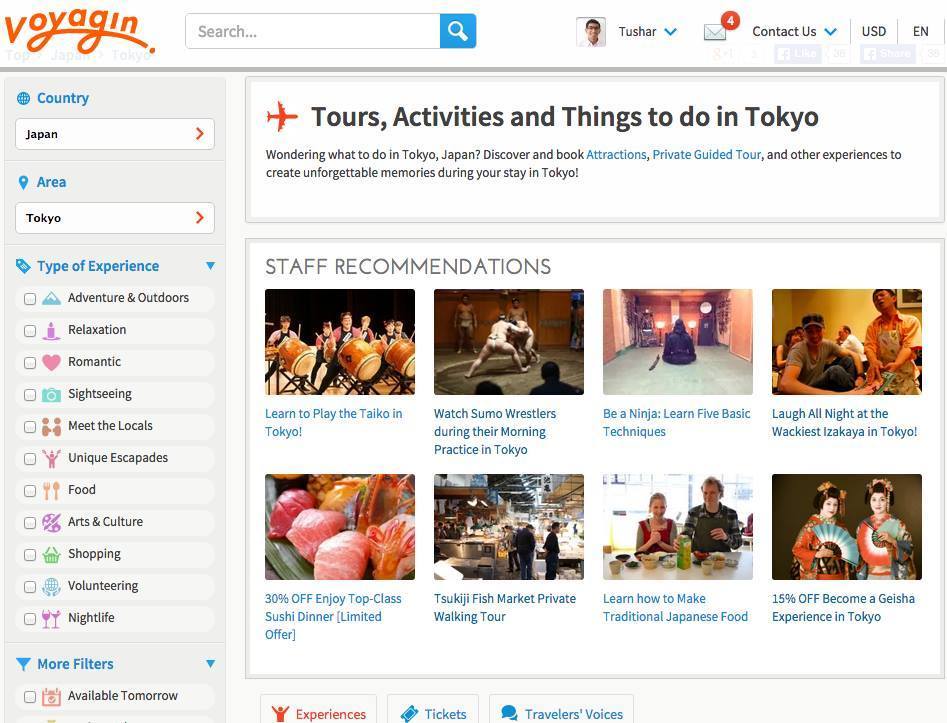This screenshot has width=947, height=723.
Task: Expand the Contact Us dropdown
Action: (794, 32)
